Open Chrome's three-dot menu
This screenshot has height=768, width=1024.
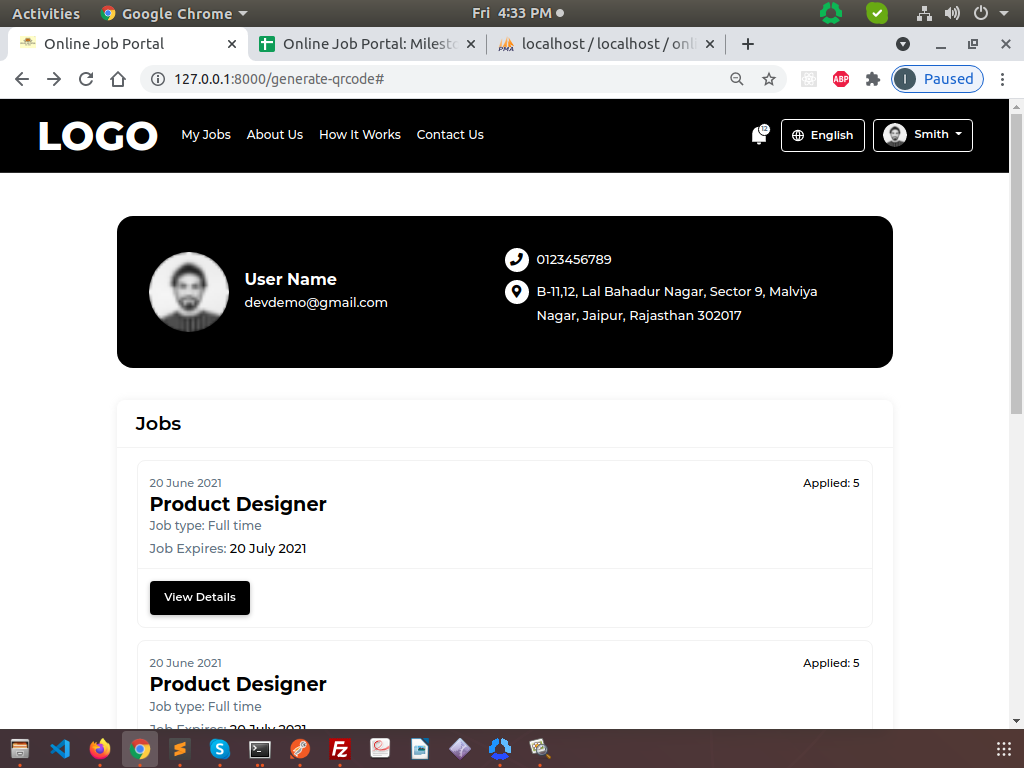click(x=1002, y=79)
